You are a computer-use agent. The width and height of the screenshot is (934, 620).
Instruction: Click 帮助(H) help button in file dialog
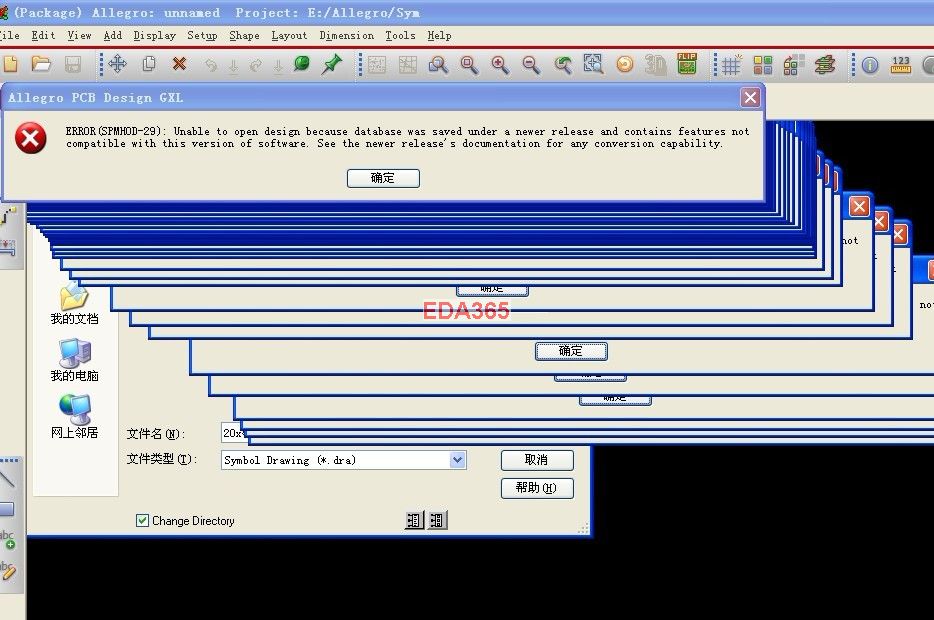[x=537, y=488]
